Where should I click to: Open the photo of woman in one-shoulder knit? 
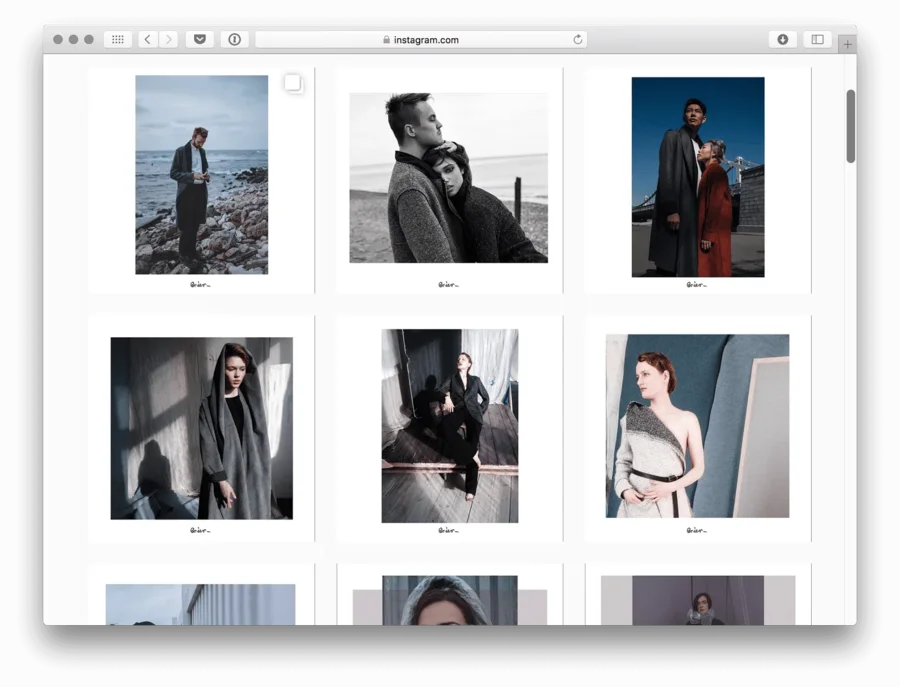[x=697, y=426]
